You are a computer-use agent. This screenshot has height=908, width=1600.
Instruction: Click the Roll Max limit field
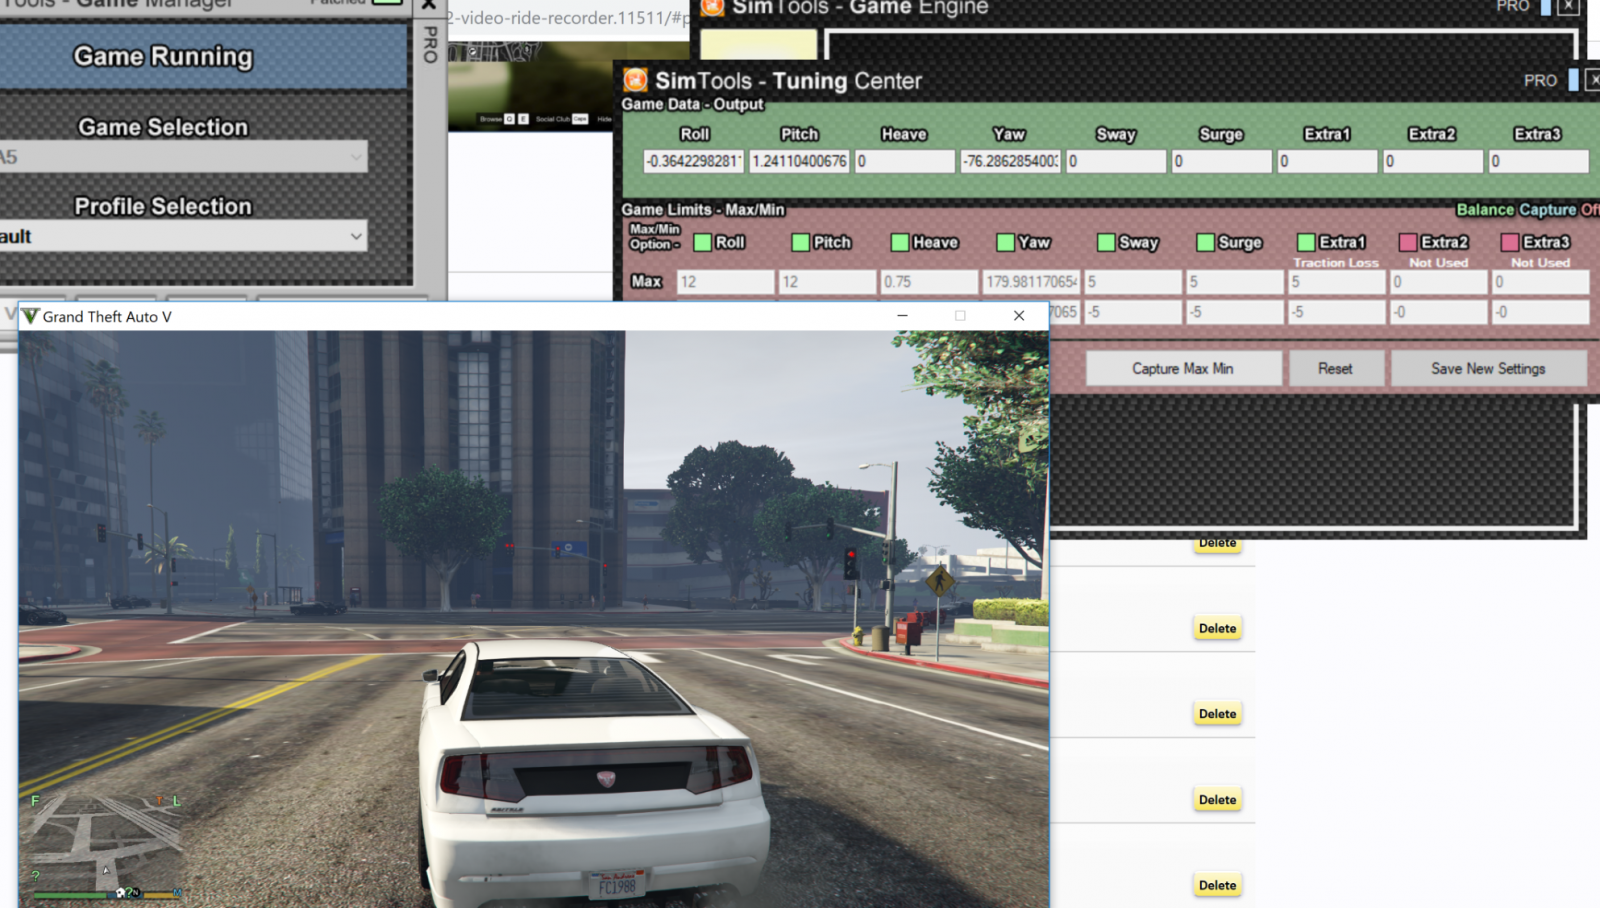coord(726,282)
